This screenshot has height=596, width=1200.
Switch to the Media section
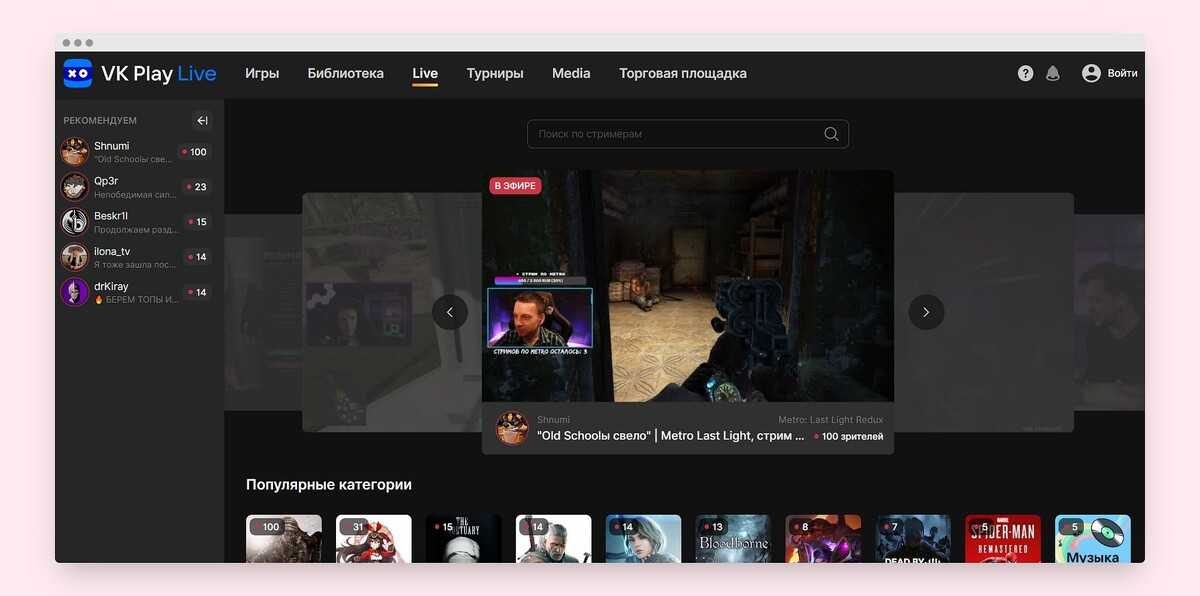coord(571,73)
